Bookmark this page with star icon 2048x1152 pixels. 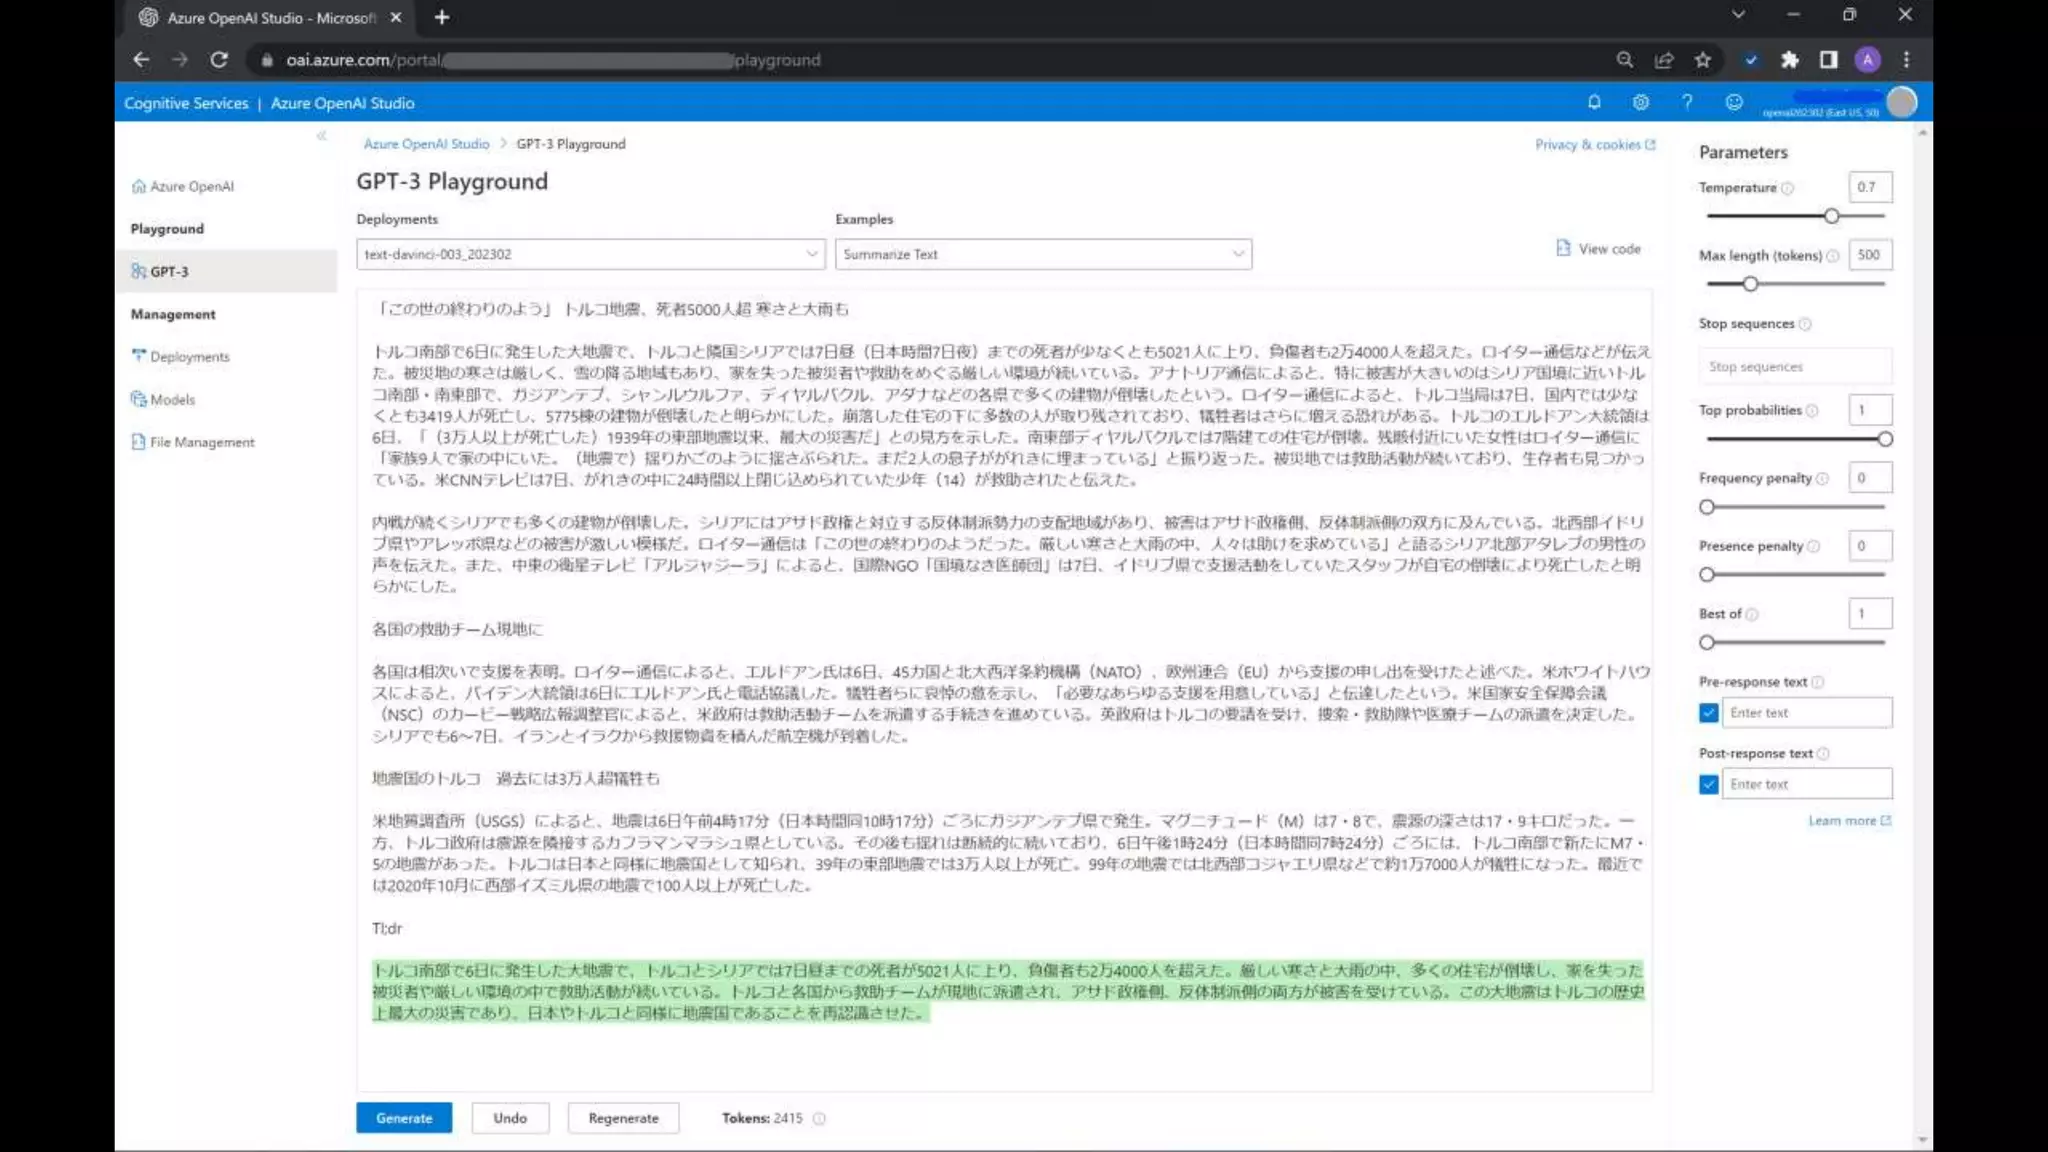pos(1703,60)
